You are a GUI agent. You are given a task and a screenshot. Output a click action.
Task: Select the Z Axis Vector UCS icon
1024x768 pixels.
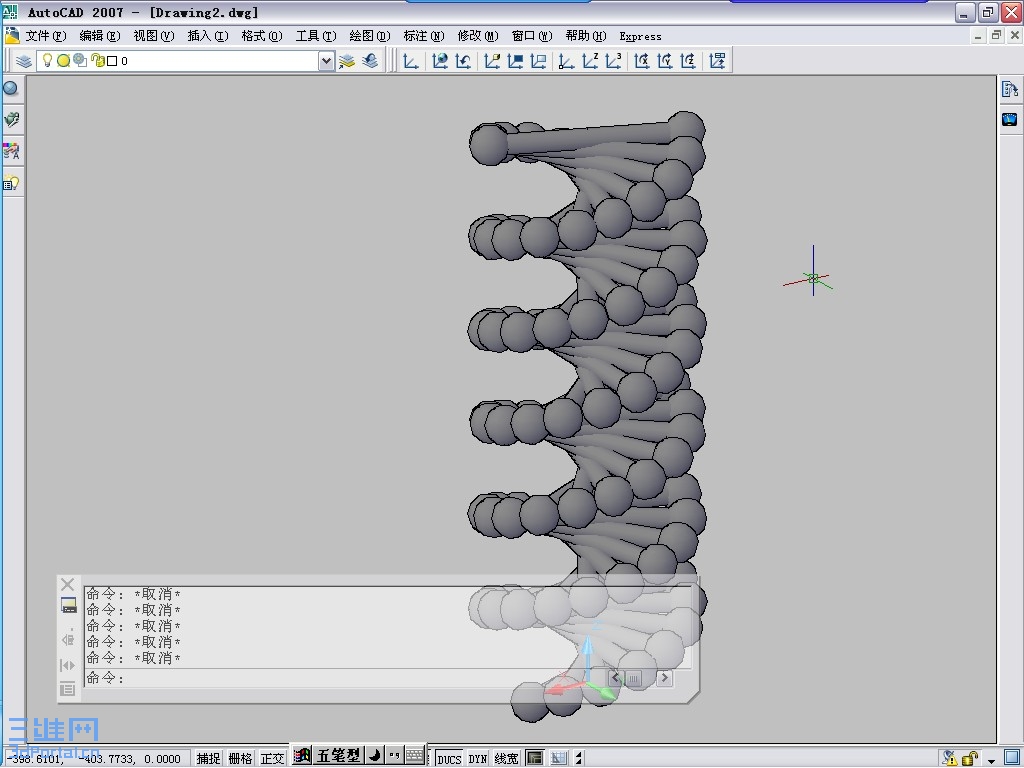click(x=590, y=61)
